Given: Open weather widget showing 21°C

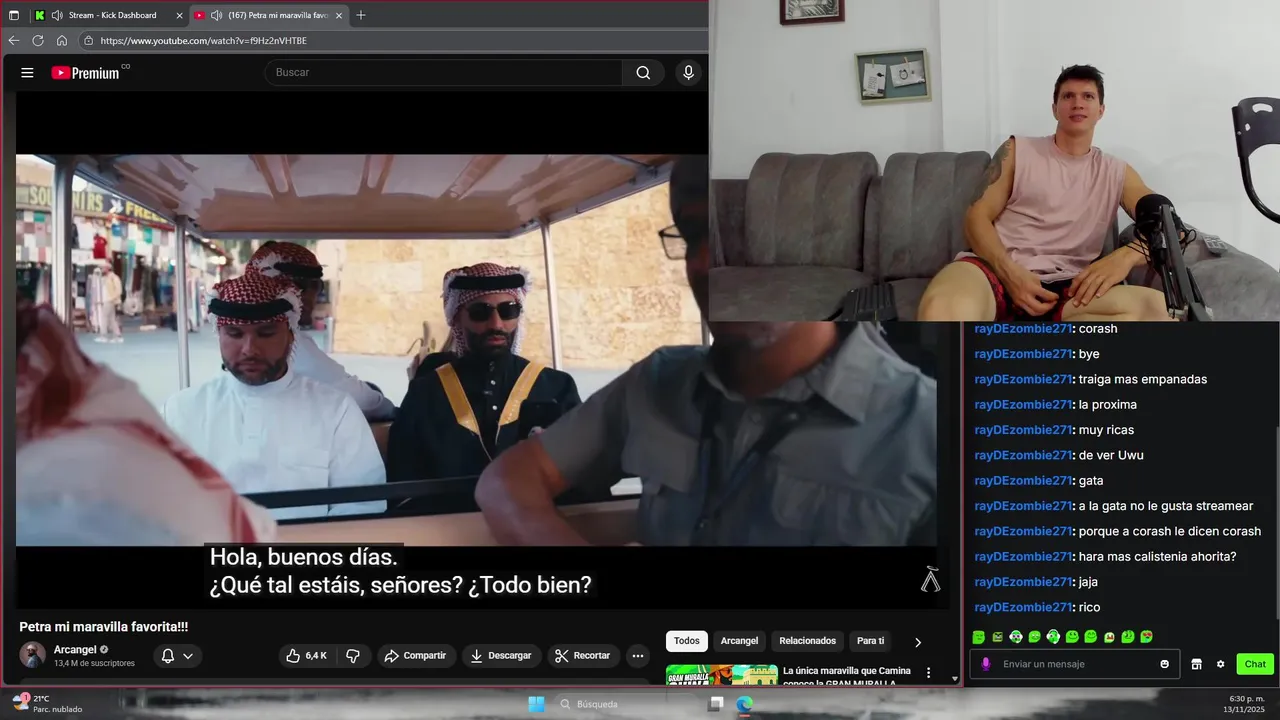Looking at the screenshot, I should coord(47,703).
